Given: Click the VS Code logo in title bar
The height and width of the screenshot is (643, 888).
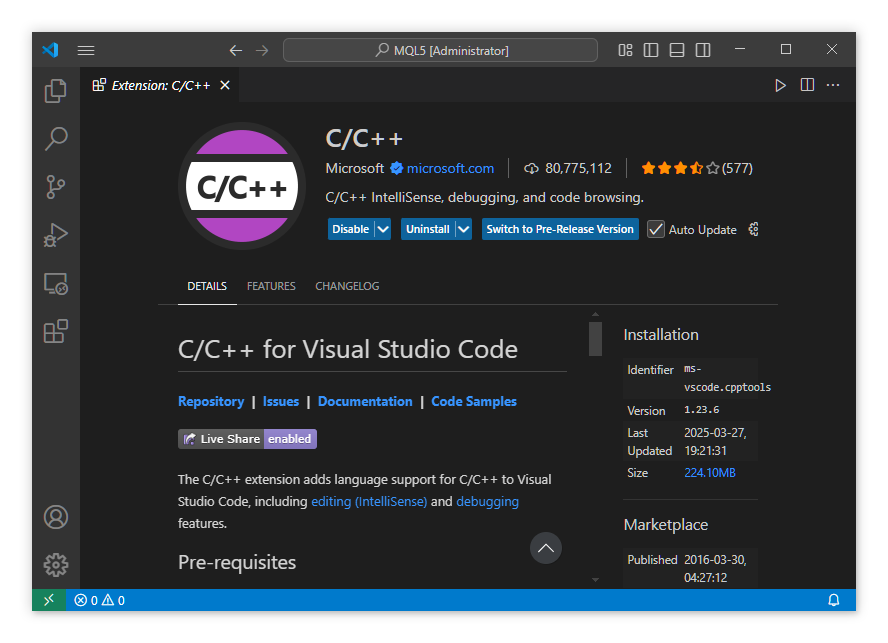Looking at the screenshot, I should 50,50.
